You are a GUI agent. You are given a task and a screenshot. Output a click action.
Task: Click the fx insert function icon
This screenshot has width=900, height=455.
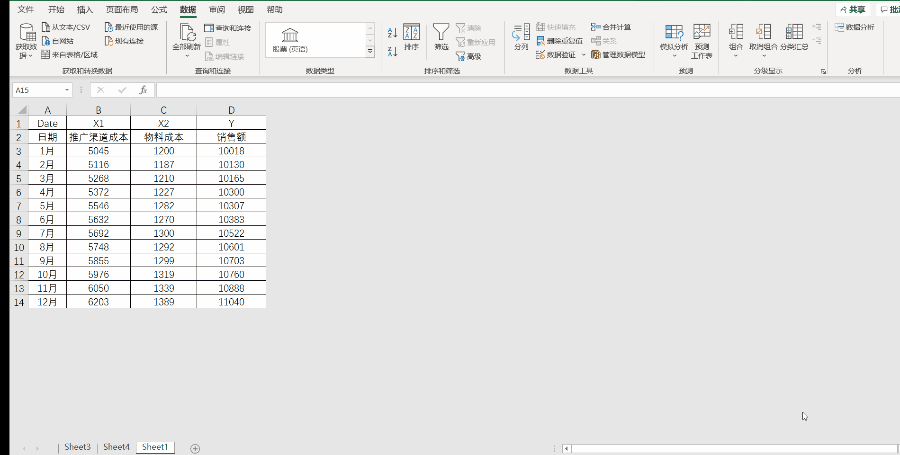click(143, 90)
